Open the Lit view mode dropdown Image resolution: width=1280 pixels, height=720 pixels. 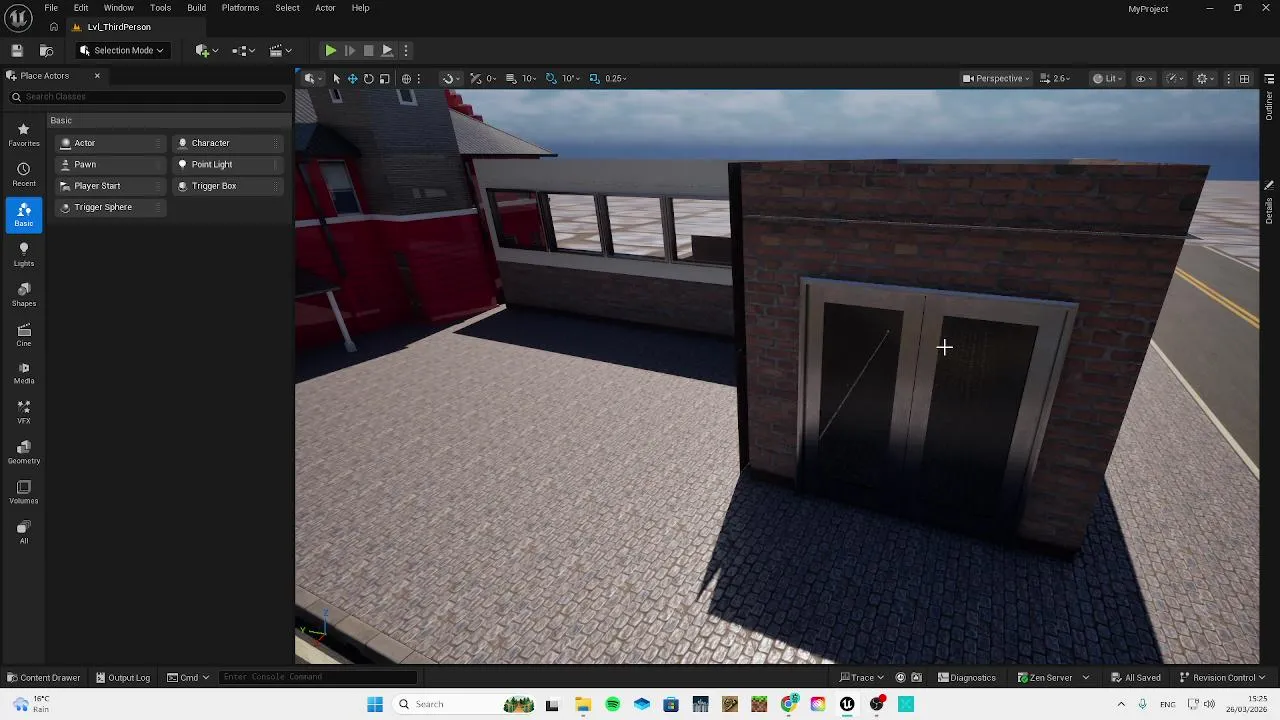1109,78
